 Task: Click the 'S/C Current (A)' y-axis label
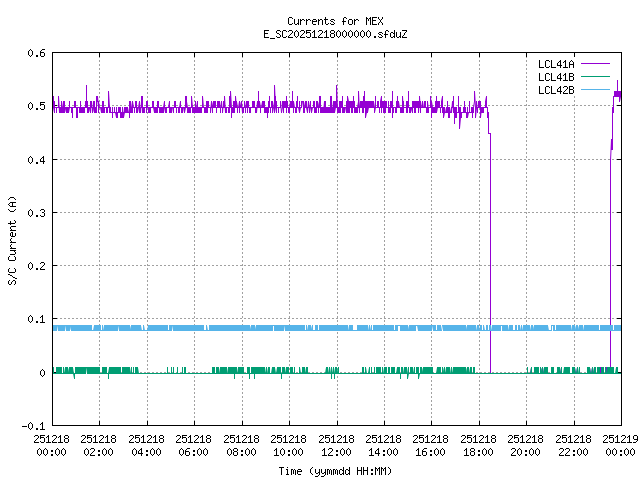click(x=12, y=240)
